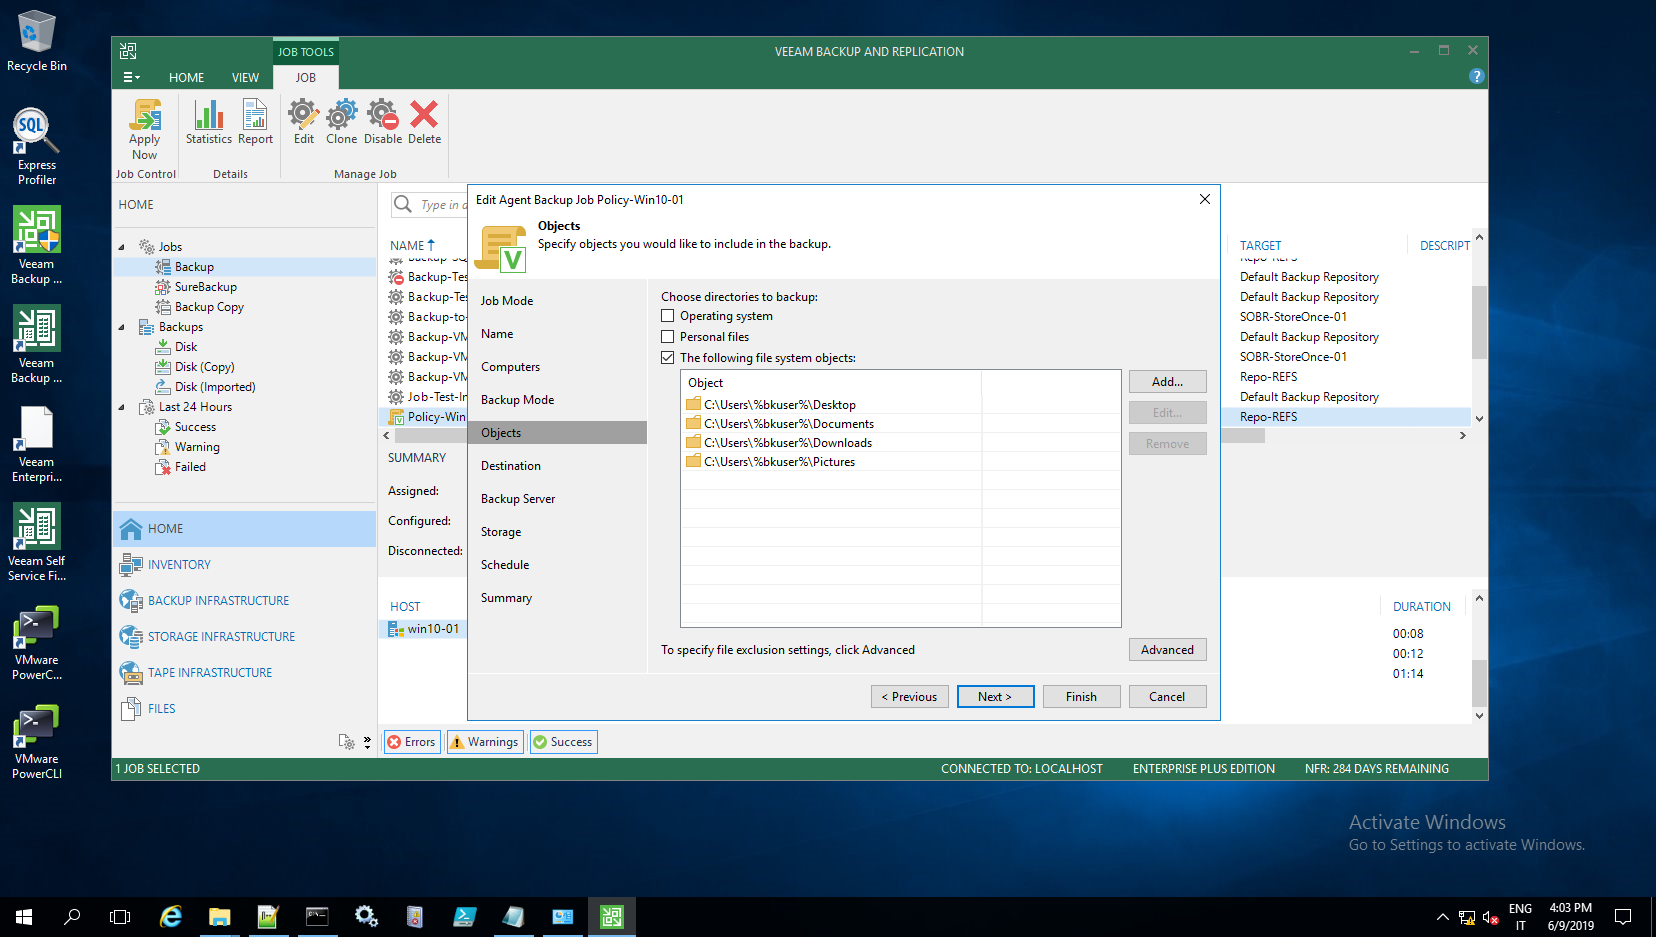Open the Veeam Enterprise desktop shortcut
The height and width of the screenshot is (937, 1656).
(x=37, y=444)
